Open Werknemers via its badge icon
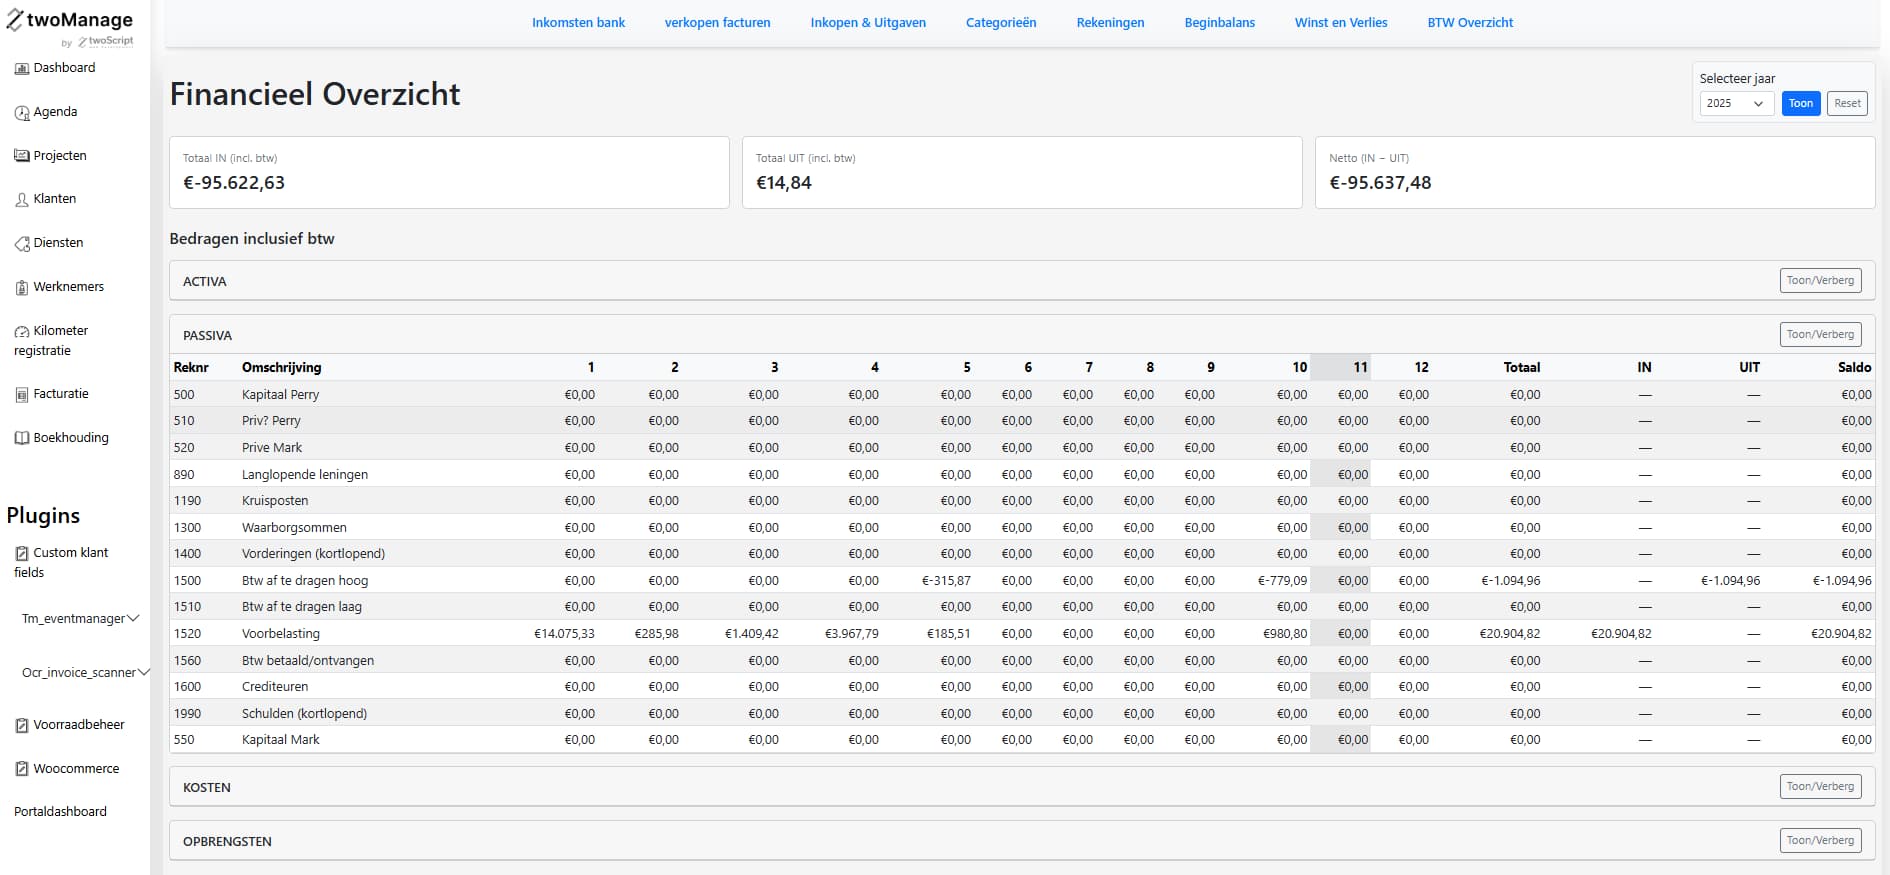The height and width of the screenshot is (875, 1890). coord(22,288)
